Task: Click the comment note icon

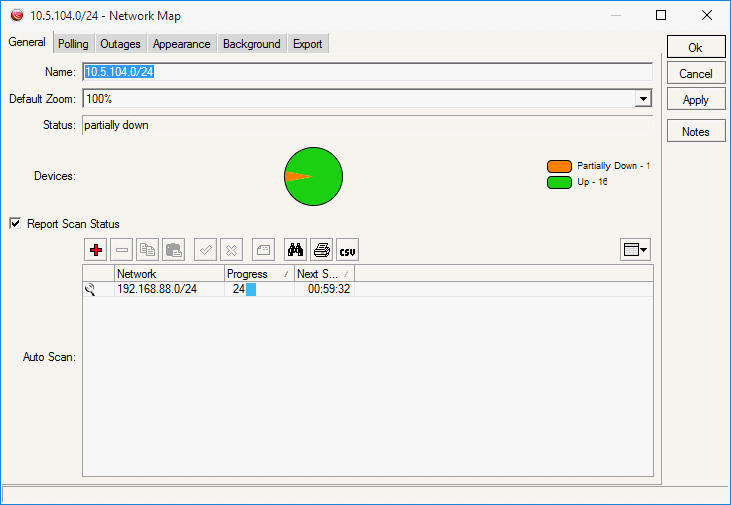Action: tap(263, 249)
